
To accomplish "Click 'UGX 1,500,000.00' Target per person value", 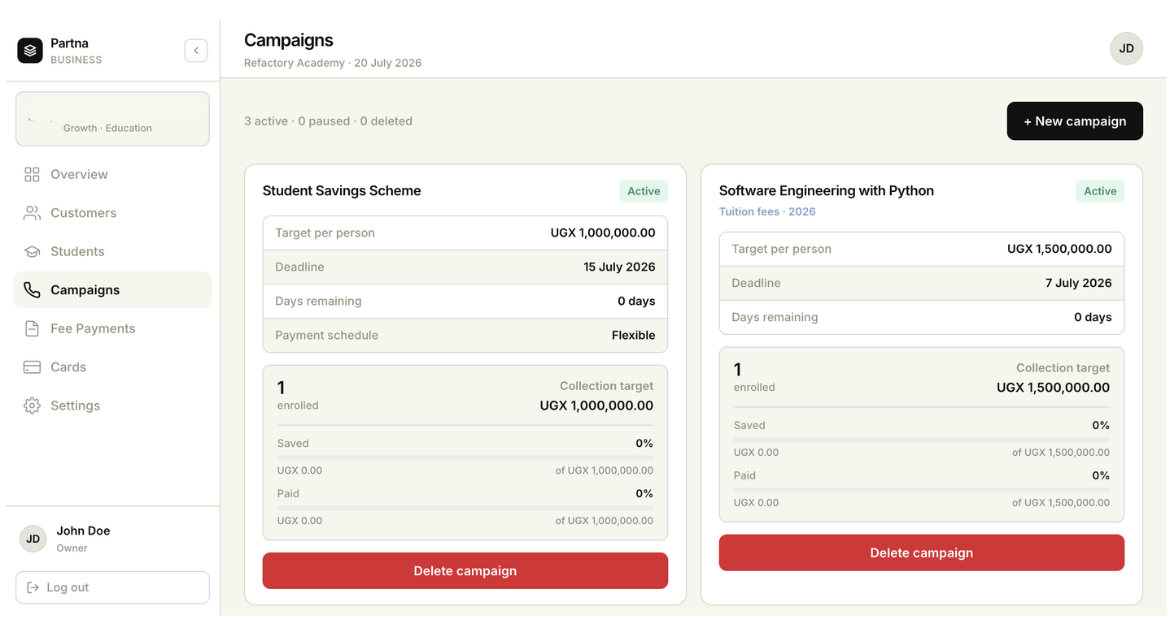I will [x=1059, y=249].
